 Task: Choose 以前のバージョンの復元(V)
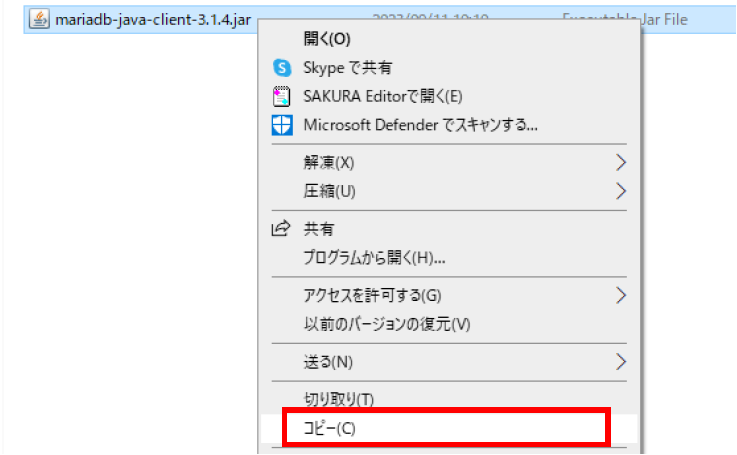coord(387,324)
